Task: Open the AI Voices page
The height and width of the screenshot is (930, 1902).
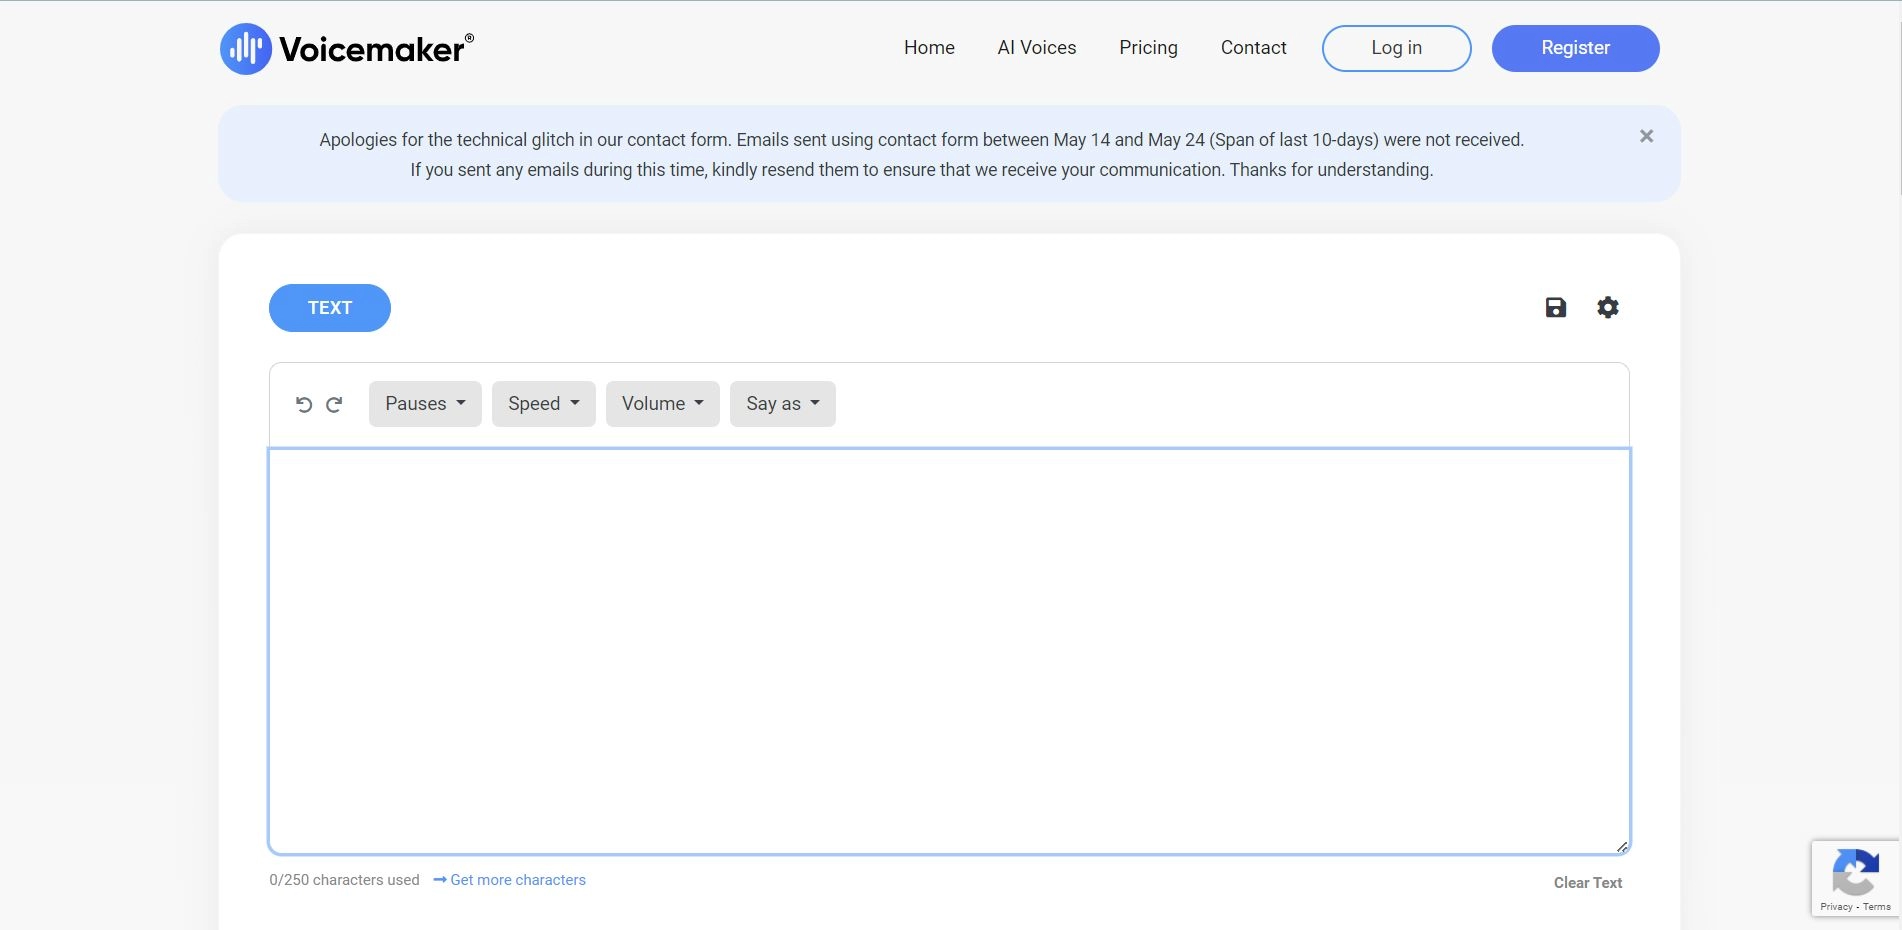Action: 1036,48
